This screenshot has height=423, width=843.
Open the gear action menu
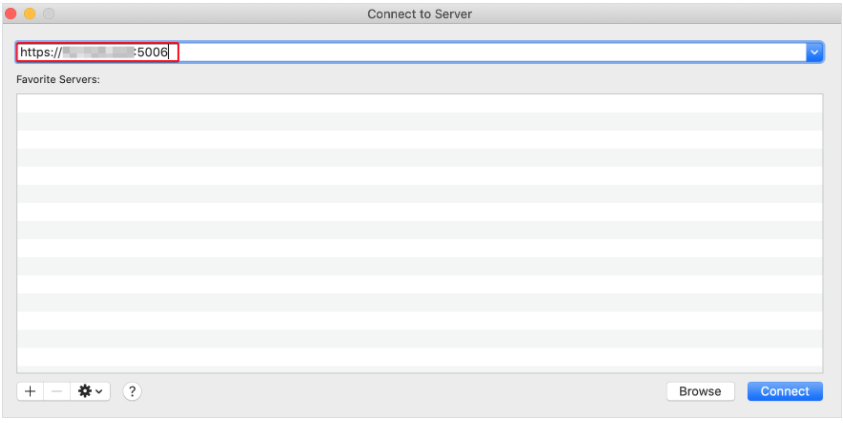pyautogui.click(x=90, y=391)
